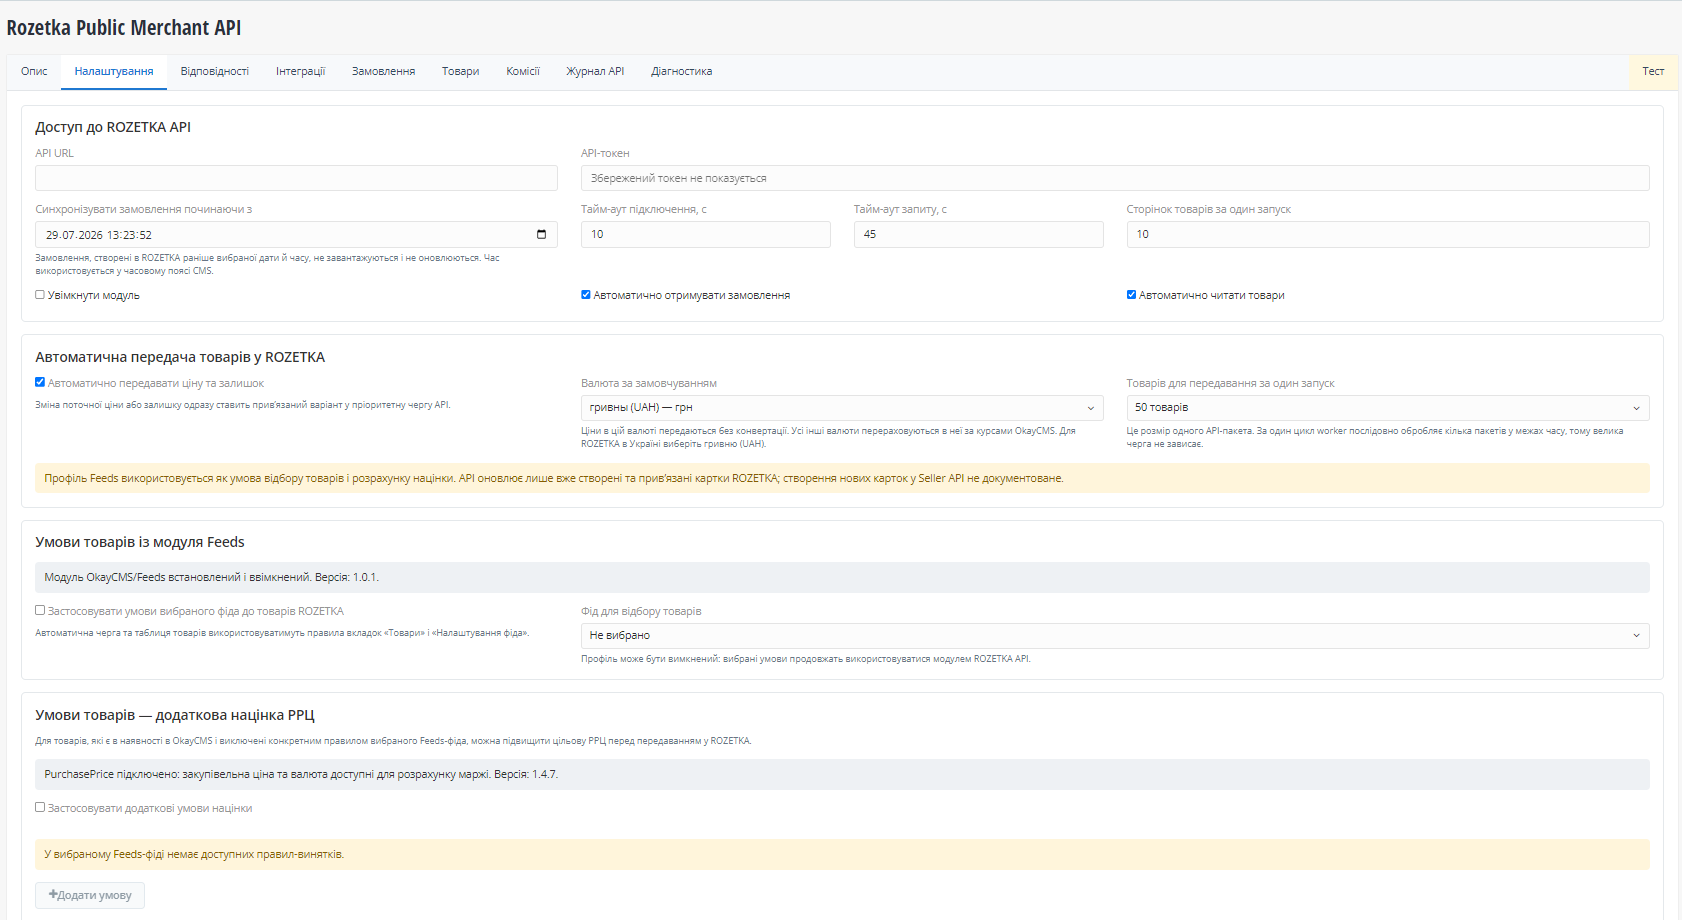Viewport: 1682px width, 920px height.
Task: Open the Замовлення tab
Action: (383, 72)
